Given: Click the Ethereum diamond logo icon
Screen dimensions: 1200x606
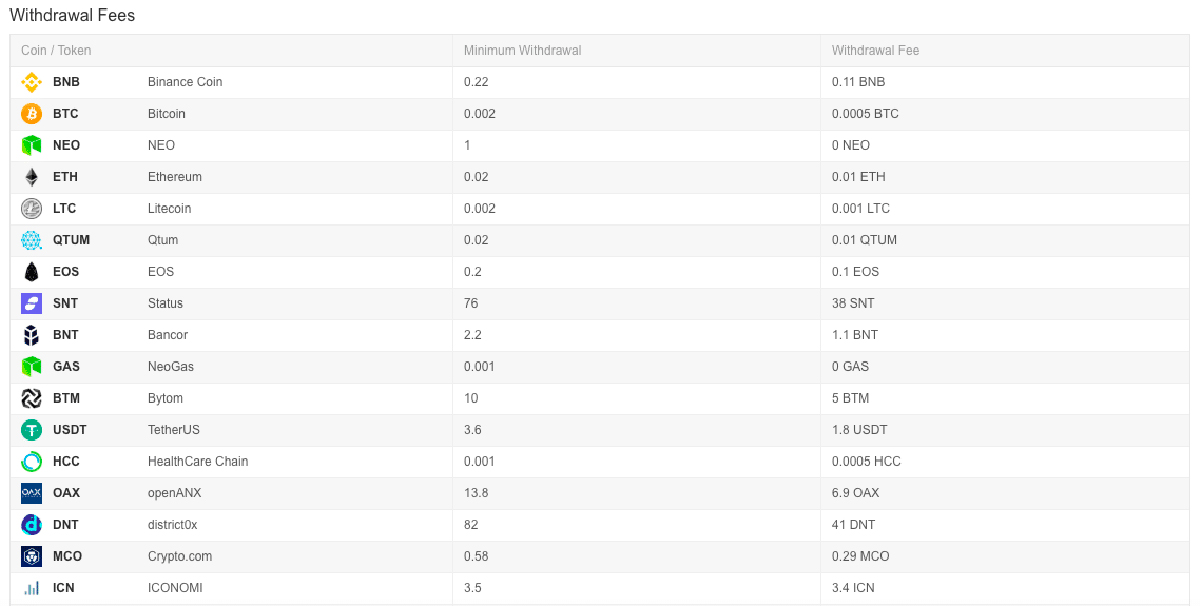Looking at the screenshot, I should pos(32,177).
